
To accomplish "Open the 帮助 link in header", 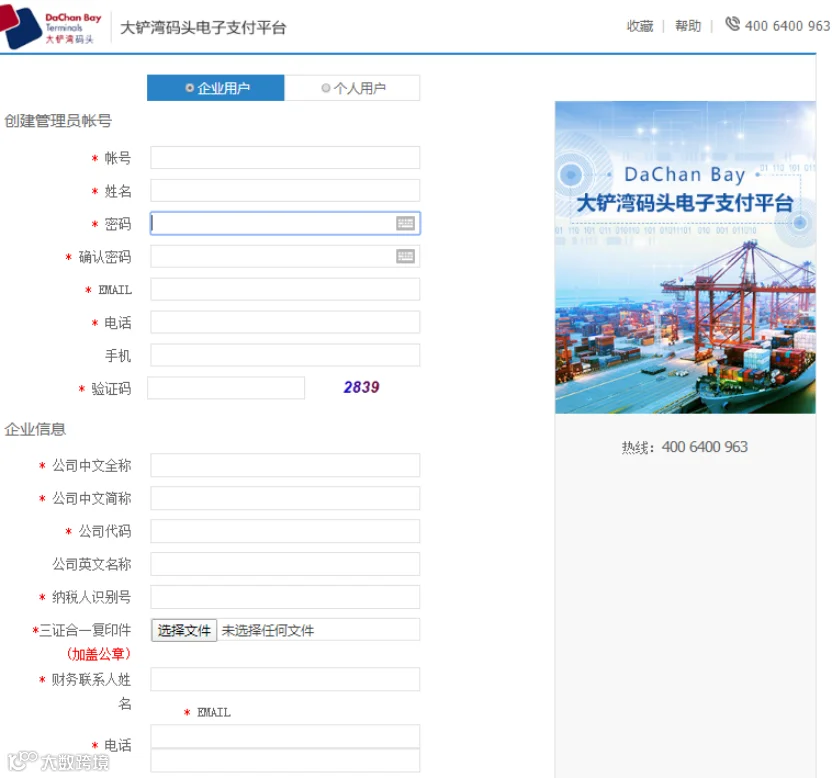I will (688, 26).
